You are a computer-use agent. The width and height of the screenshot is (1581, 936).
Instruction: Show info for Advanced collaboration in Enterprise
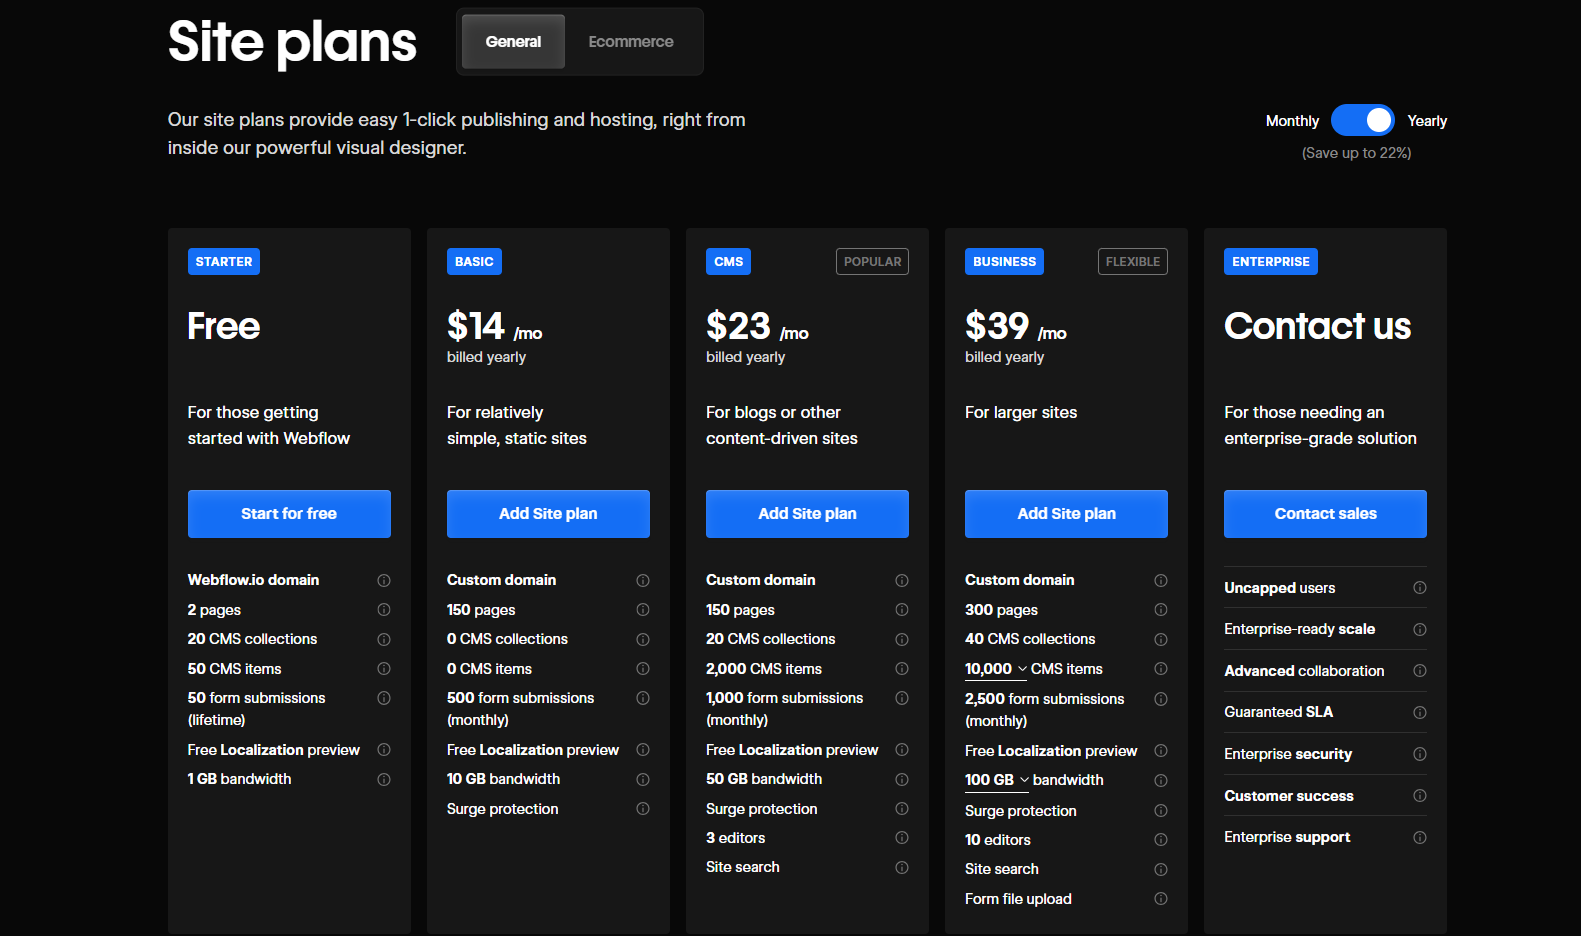[x=1420, y=671]
